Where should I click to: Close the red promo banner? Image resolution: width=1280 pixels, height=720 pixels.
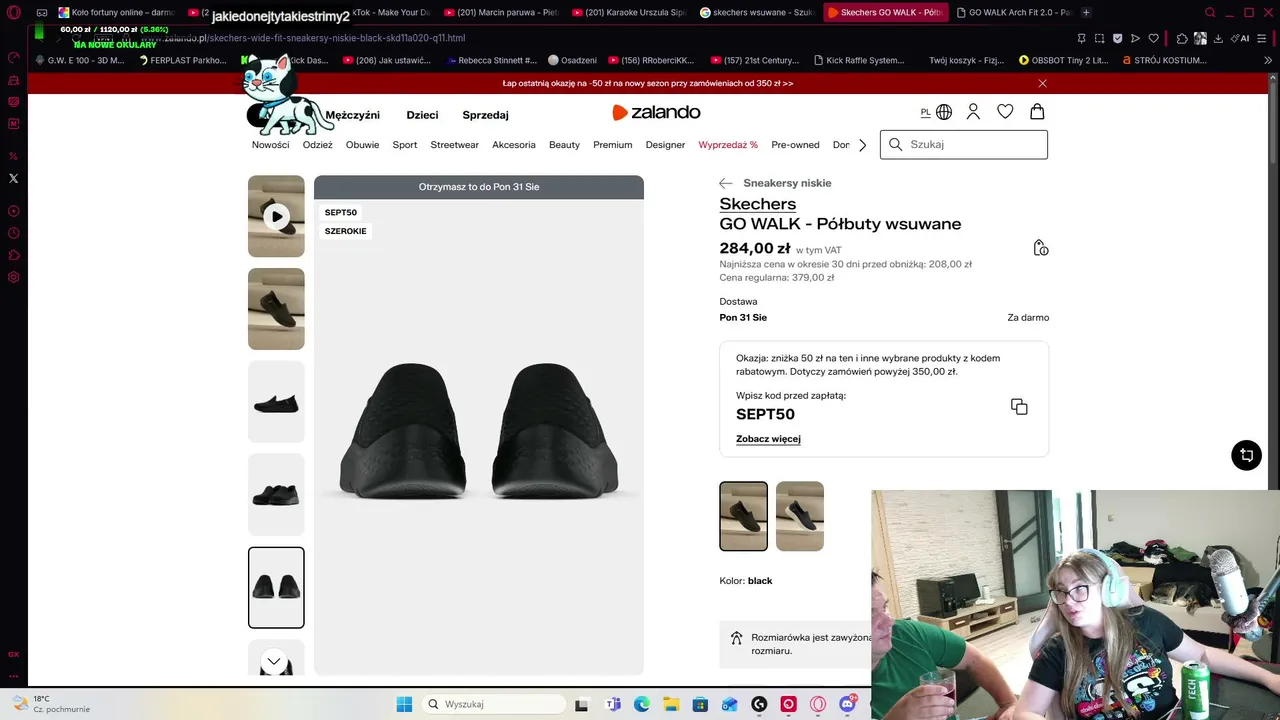point(1042,83)
